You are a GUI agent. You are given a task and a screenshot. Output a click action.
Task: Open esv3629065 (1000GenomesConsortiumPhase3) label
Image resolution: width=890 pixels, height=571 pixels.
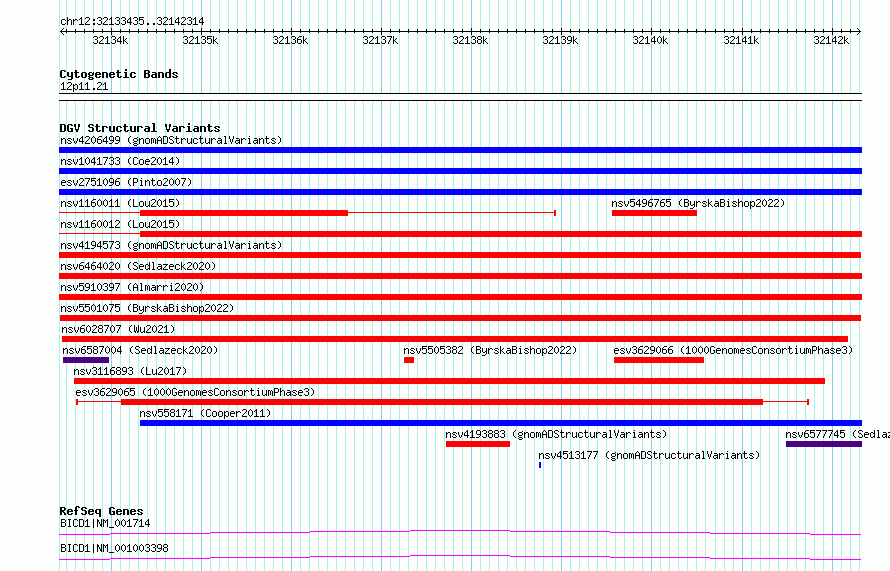pos(195,392)
